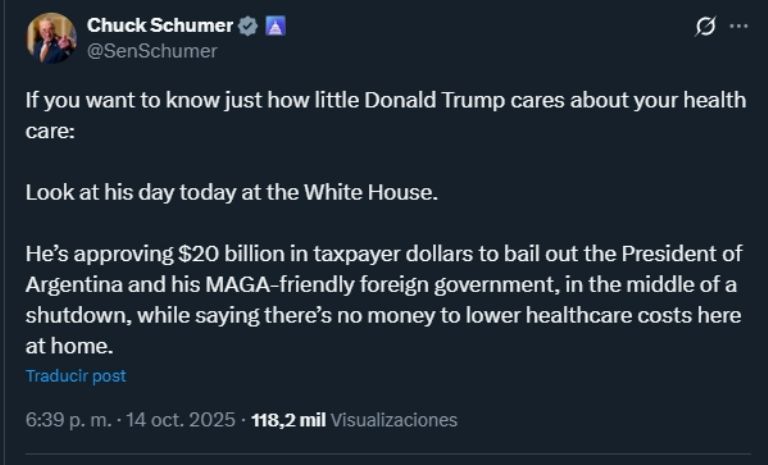Screen dimensions: 768x465
Task: Open the @SenSchumer handle link
Action: click(152, 51)
